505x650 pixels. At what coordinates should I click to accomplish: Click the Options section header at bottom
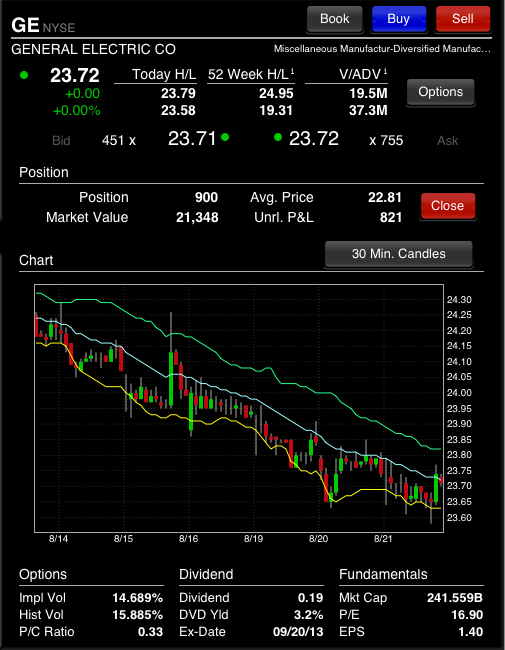click(x=43, y=575)
